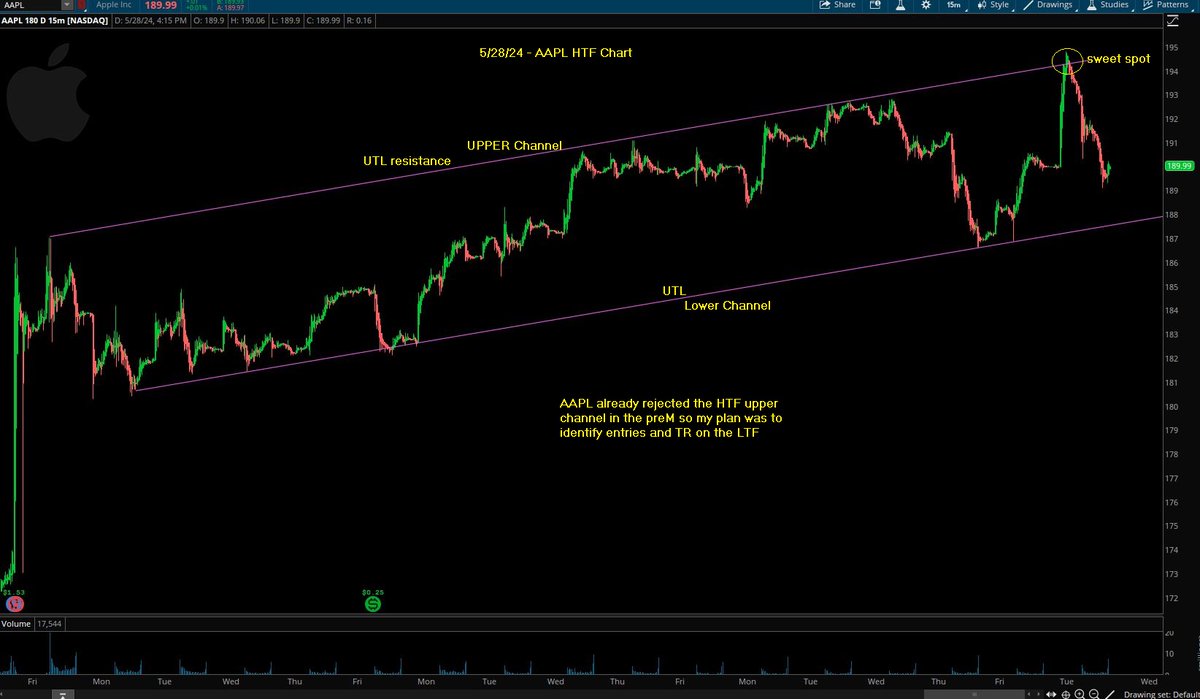The image size is (1200, 699).
Task: Open chart settings gear
Action: pyautogui.click(x=925, y=5)
